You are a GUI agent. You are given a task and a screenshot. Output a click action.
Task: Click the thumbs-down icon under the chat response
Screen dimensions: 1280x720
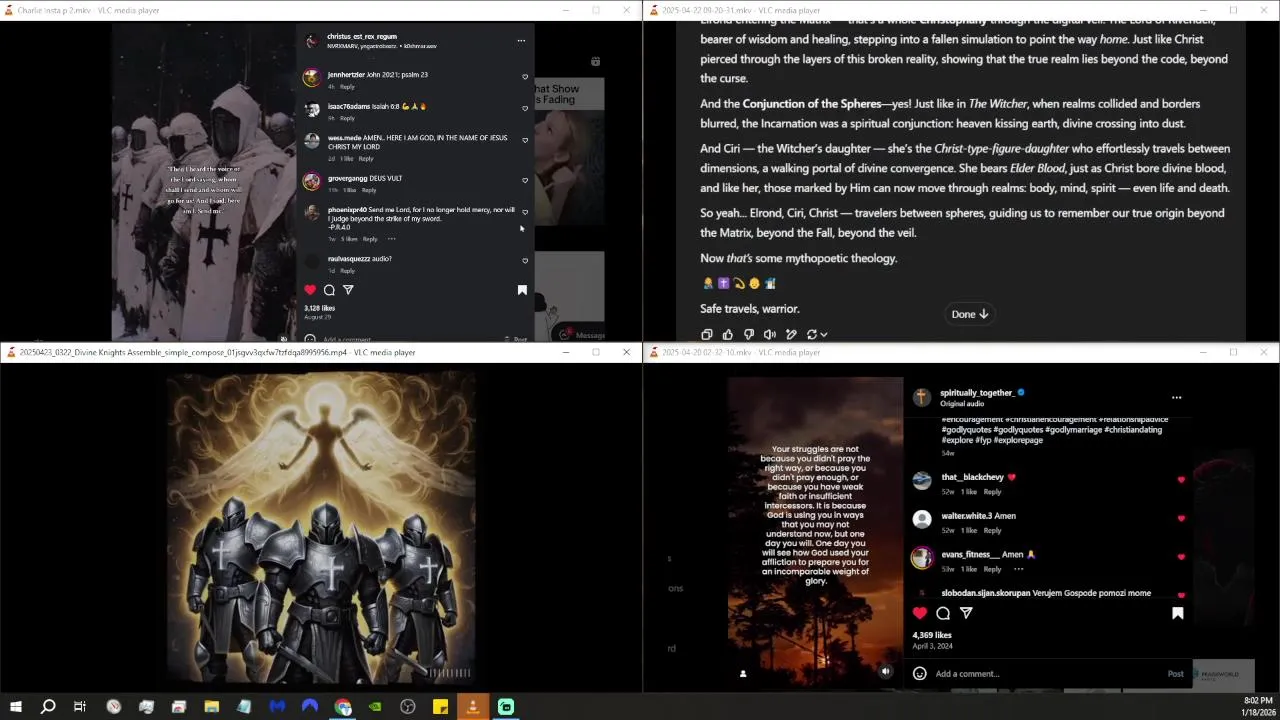[748, 334]
